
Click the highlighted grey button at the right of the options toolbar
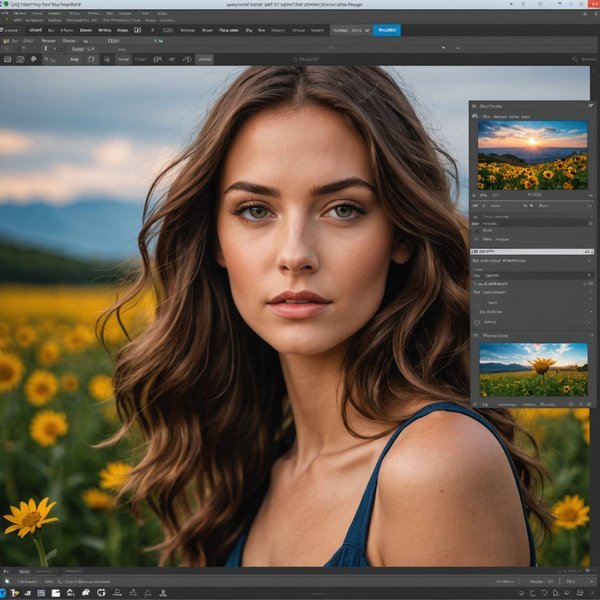pyautogui.click(x=204, y=59)
